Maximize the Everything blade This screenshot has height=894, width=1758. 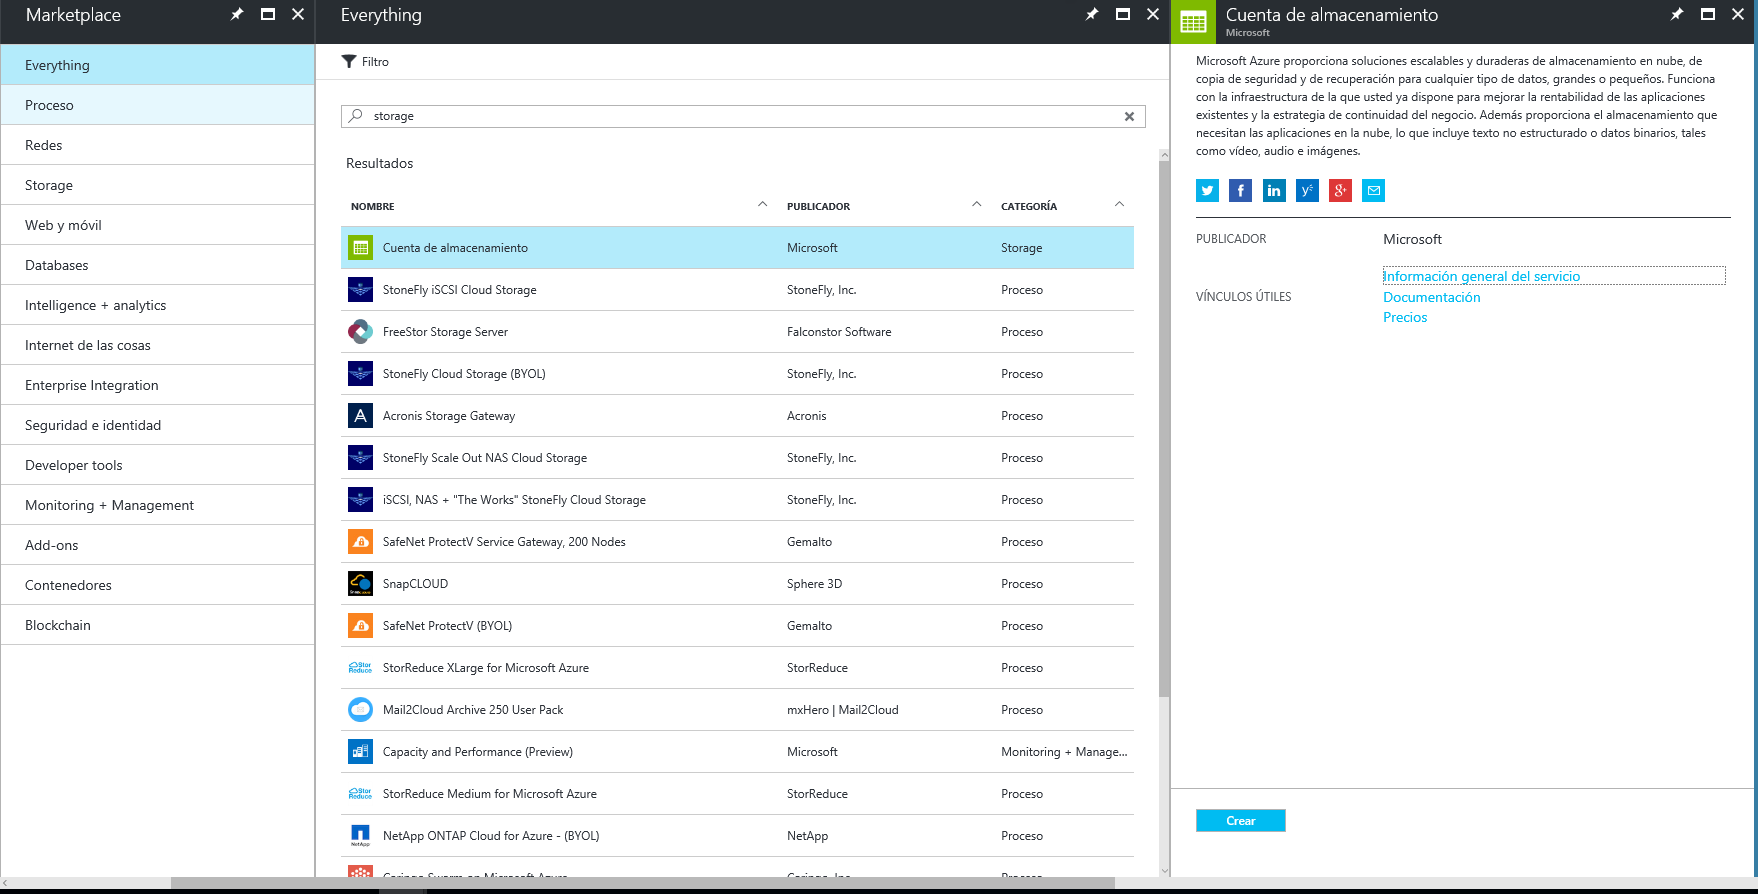(1123, 14)
